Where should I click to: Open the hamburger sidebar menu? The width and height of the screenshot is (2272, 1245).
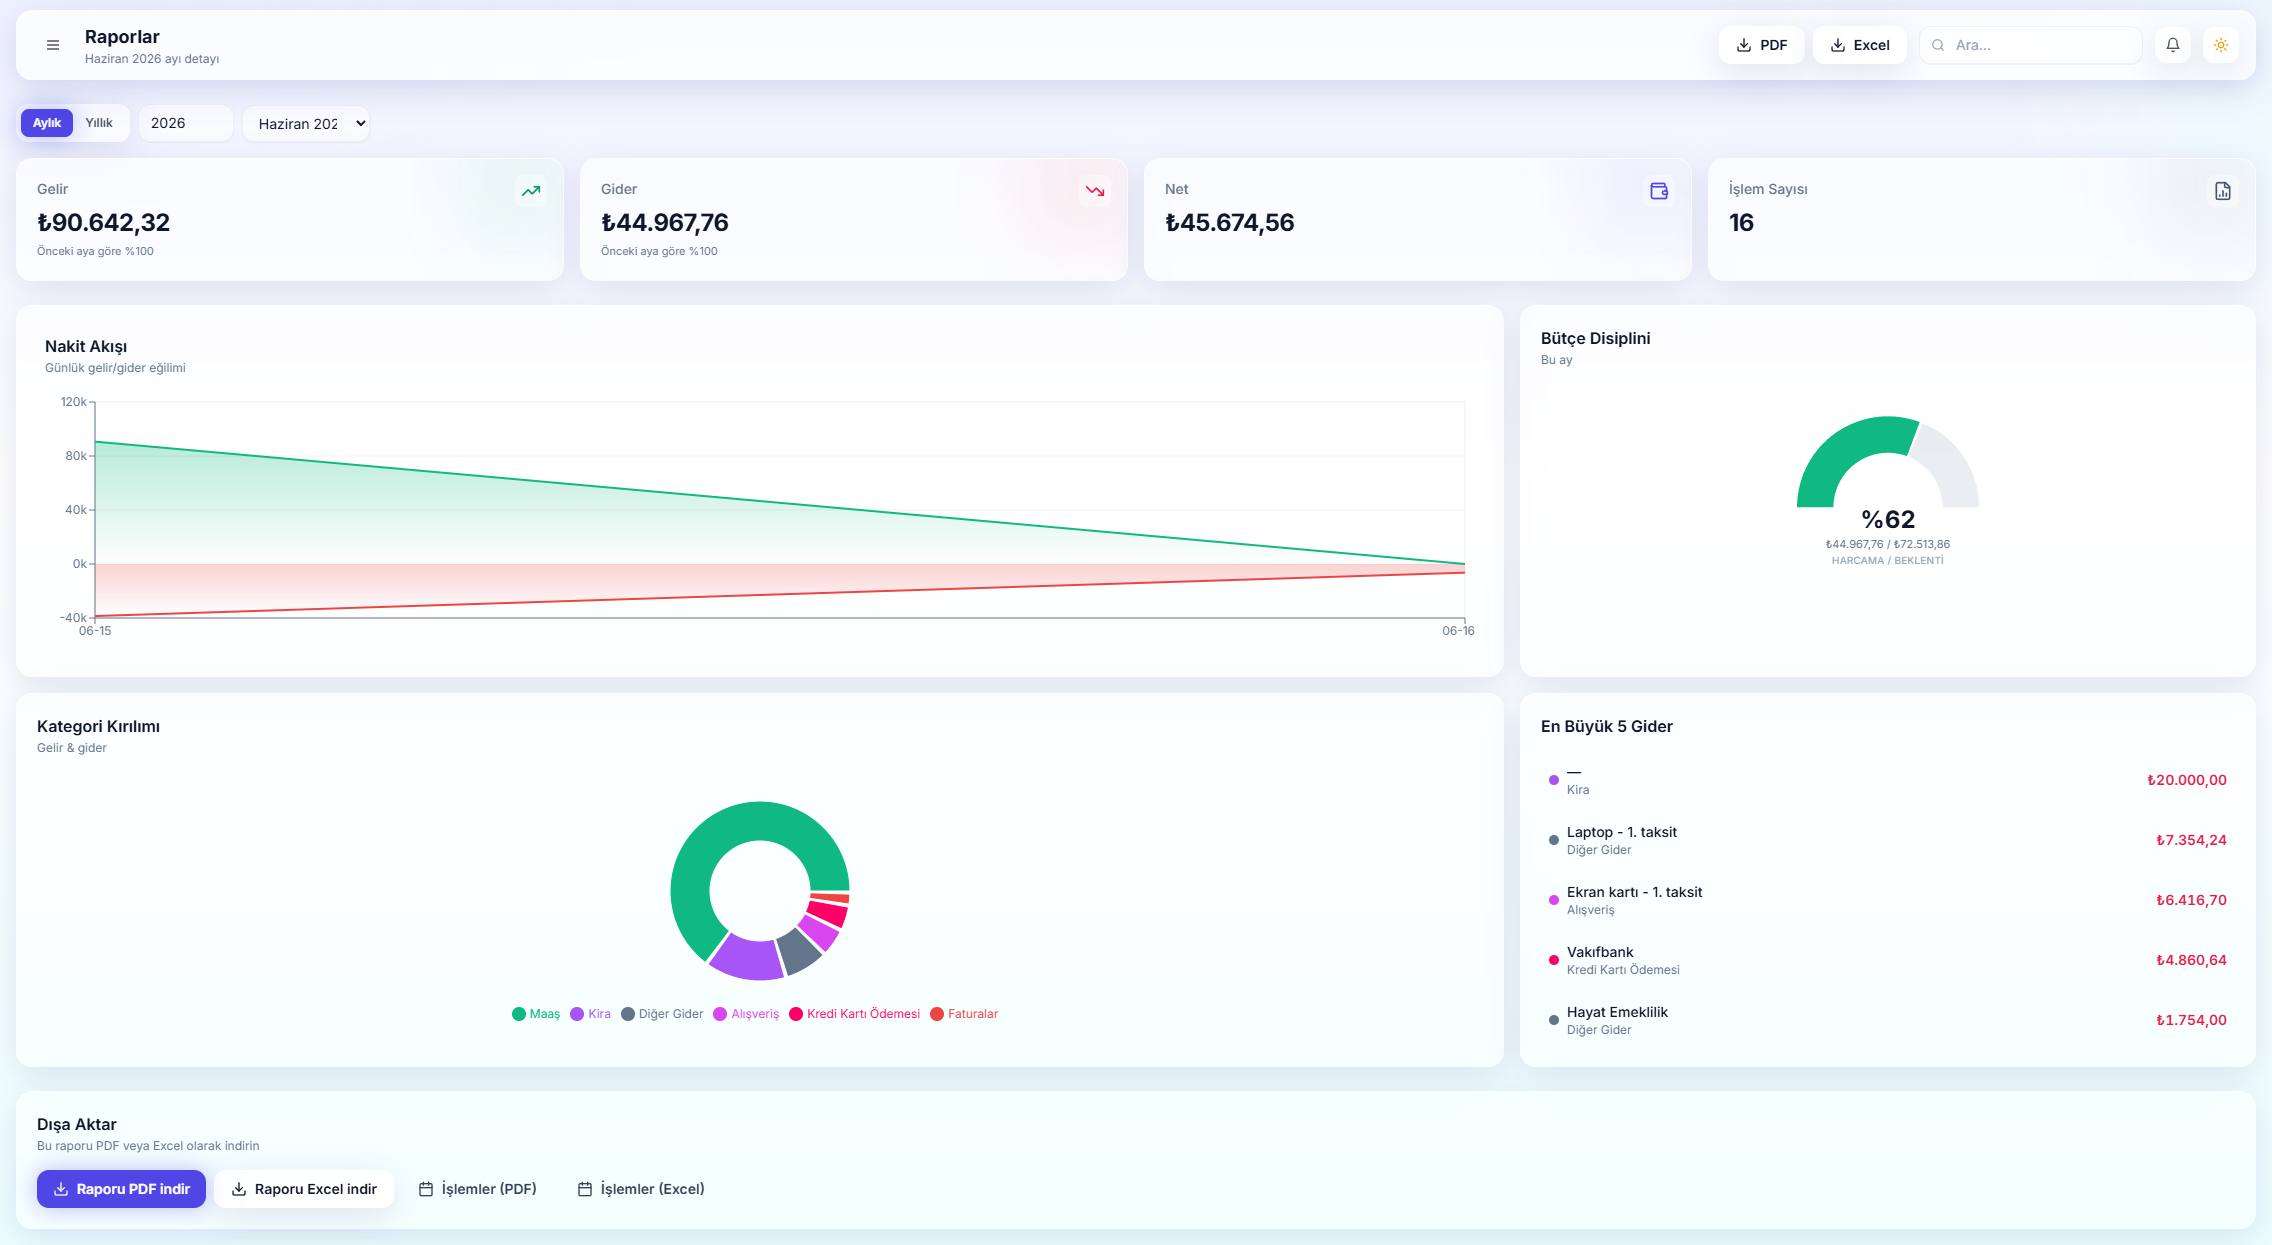coord(53,45)
